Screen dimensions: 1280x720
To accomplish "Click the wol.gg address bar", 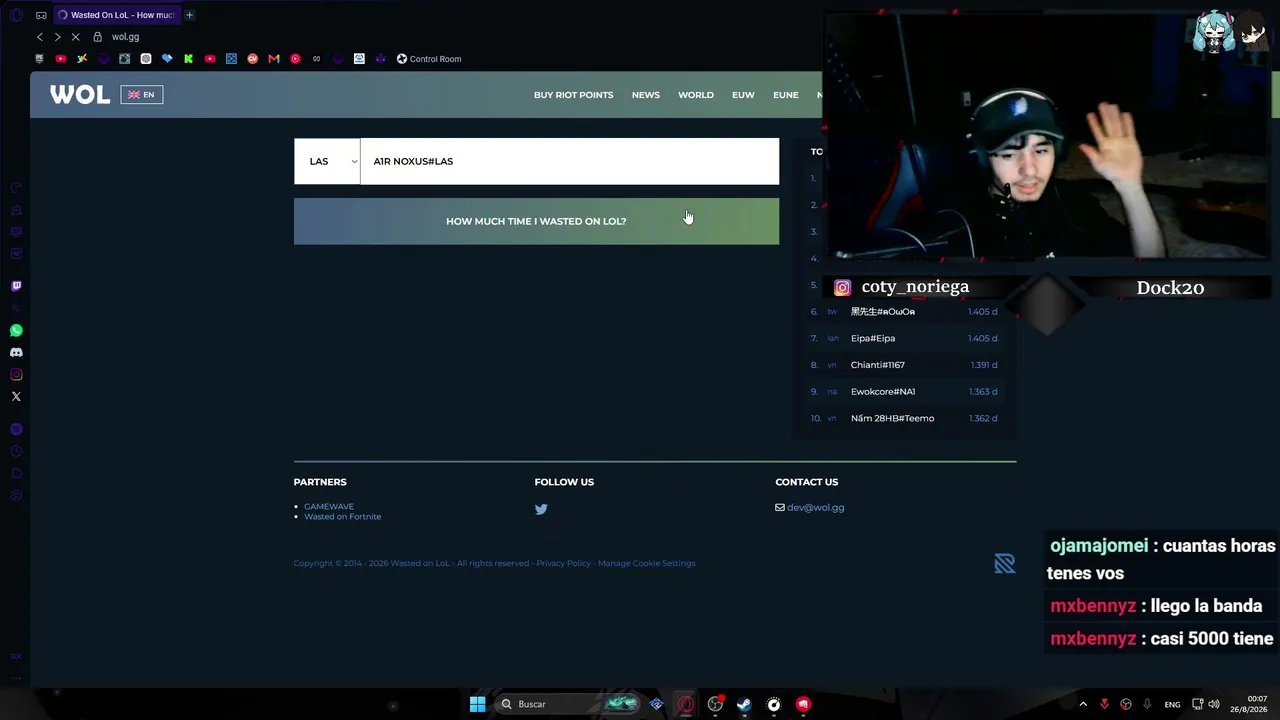I will click(x=125, y=37).
